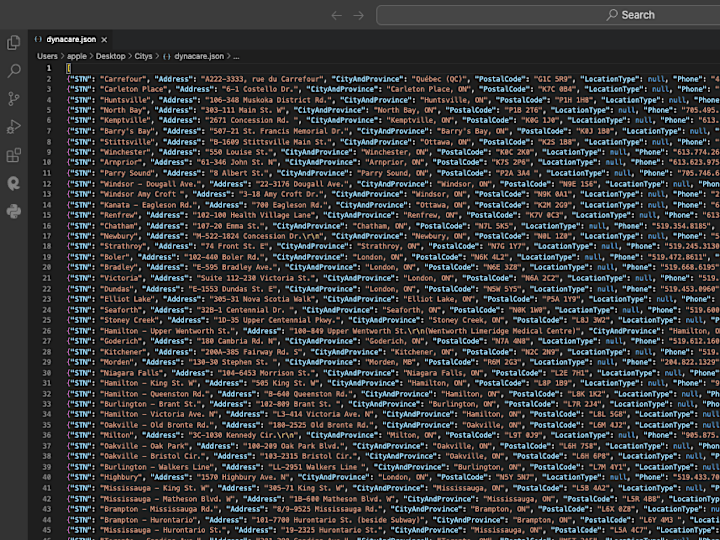Click "Brampton - Hurontario" STN value
The width and height of the screenshot is (720, 540).
pos(149,519)
